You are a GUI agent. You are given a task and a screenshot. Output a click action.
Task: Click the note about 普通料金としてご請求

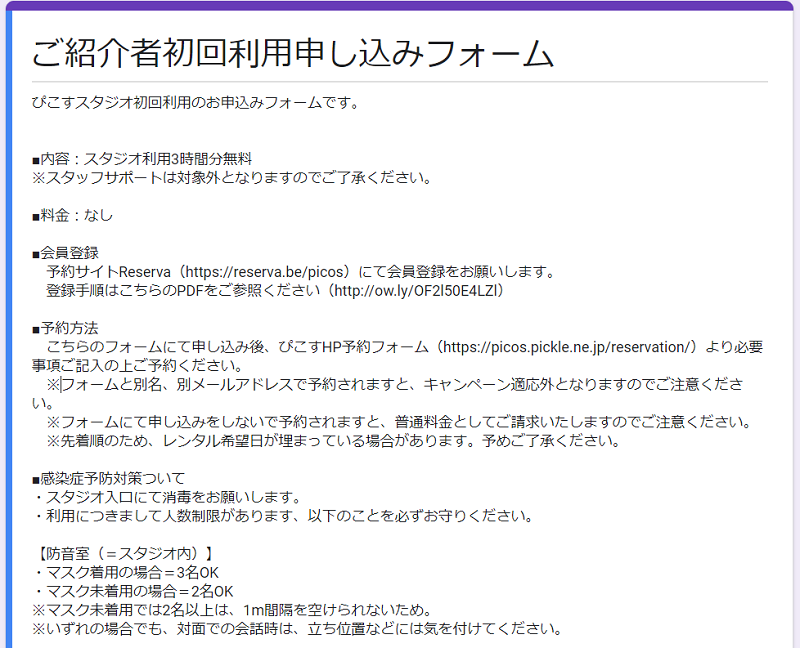(x=399, y=422)
